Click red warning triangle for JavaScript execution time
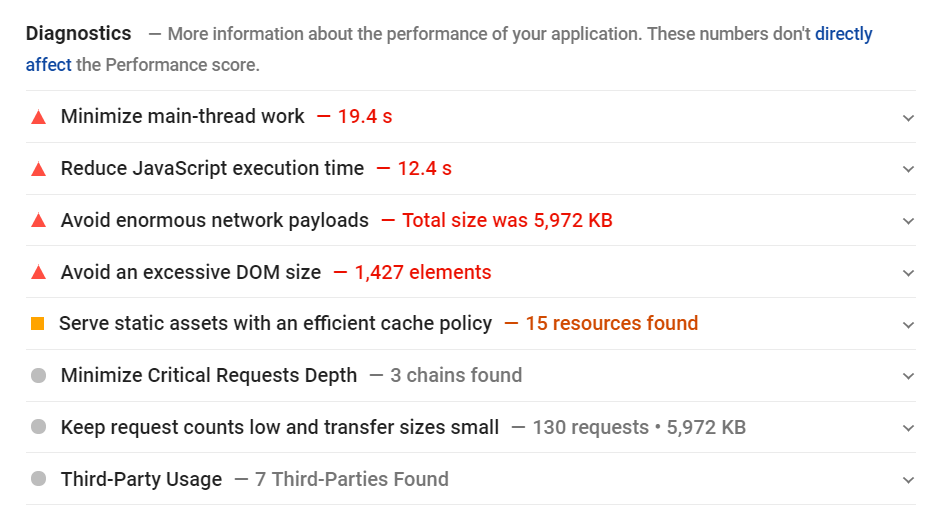The width and height of the screenshot is (944, 520). (x=39, y=169)
